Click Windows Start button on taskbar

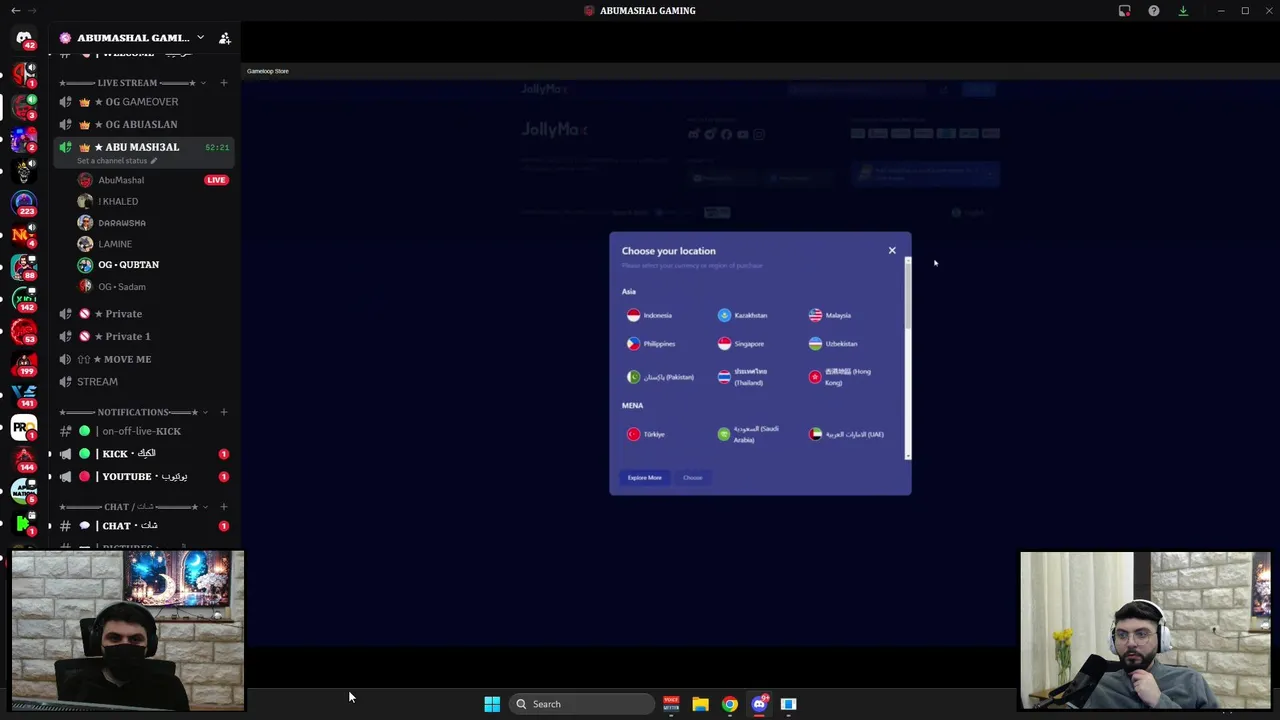492,704
